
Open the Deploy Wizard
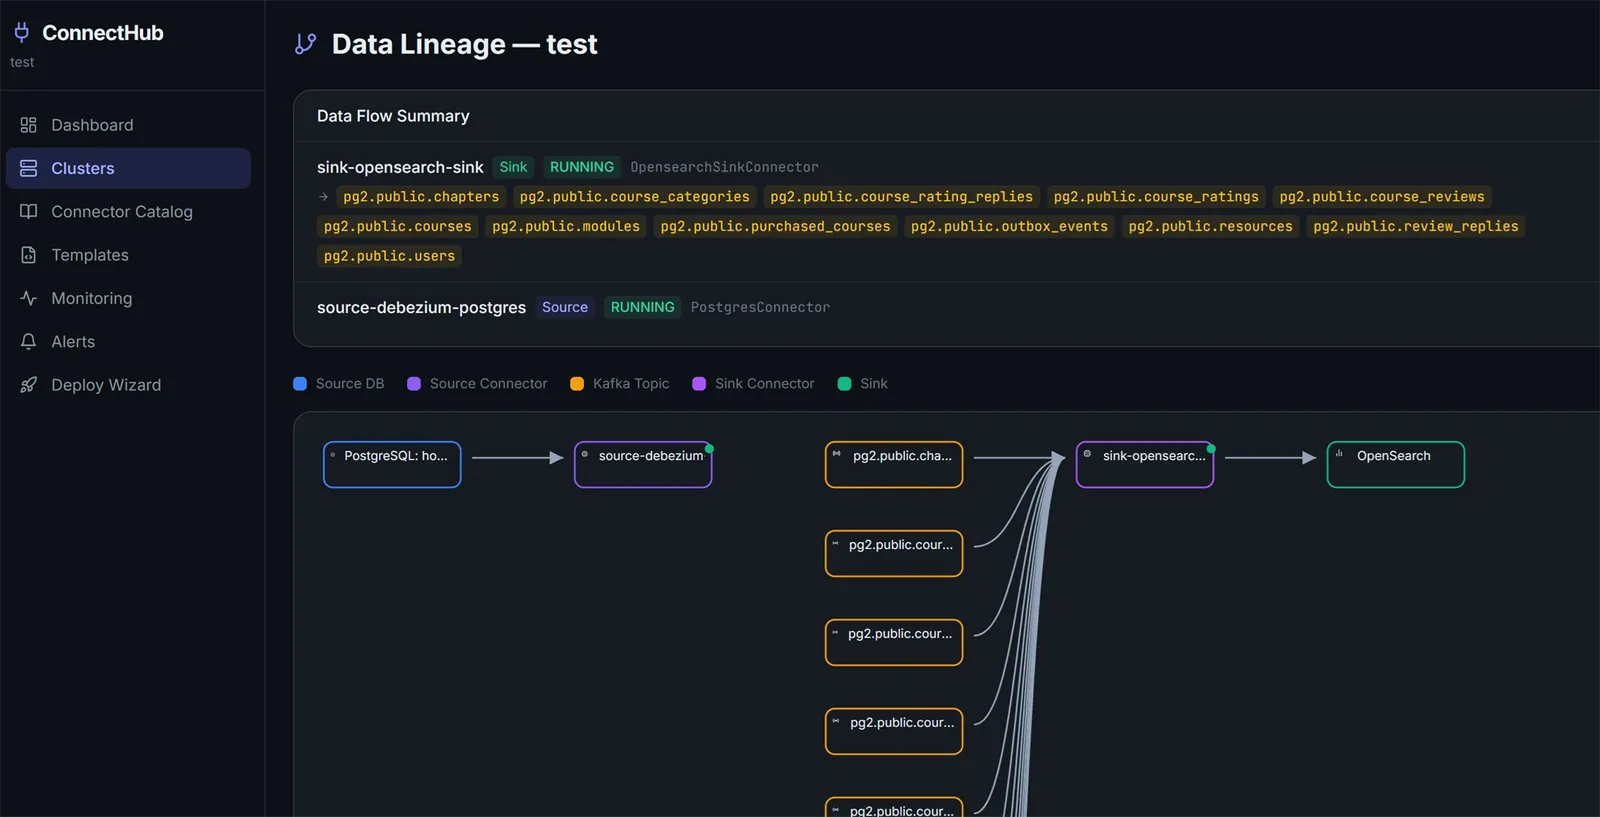coord(128,385)
